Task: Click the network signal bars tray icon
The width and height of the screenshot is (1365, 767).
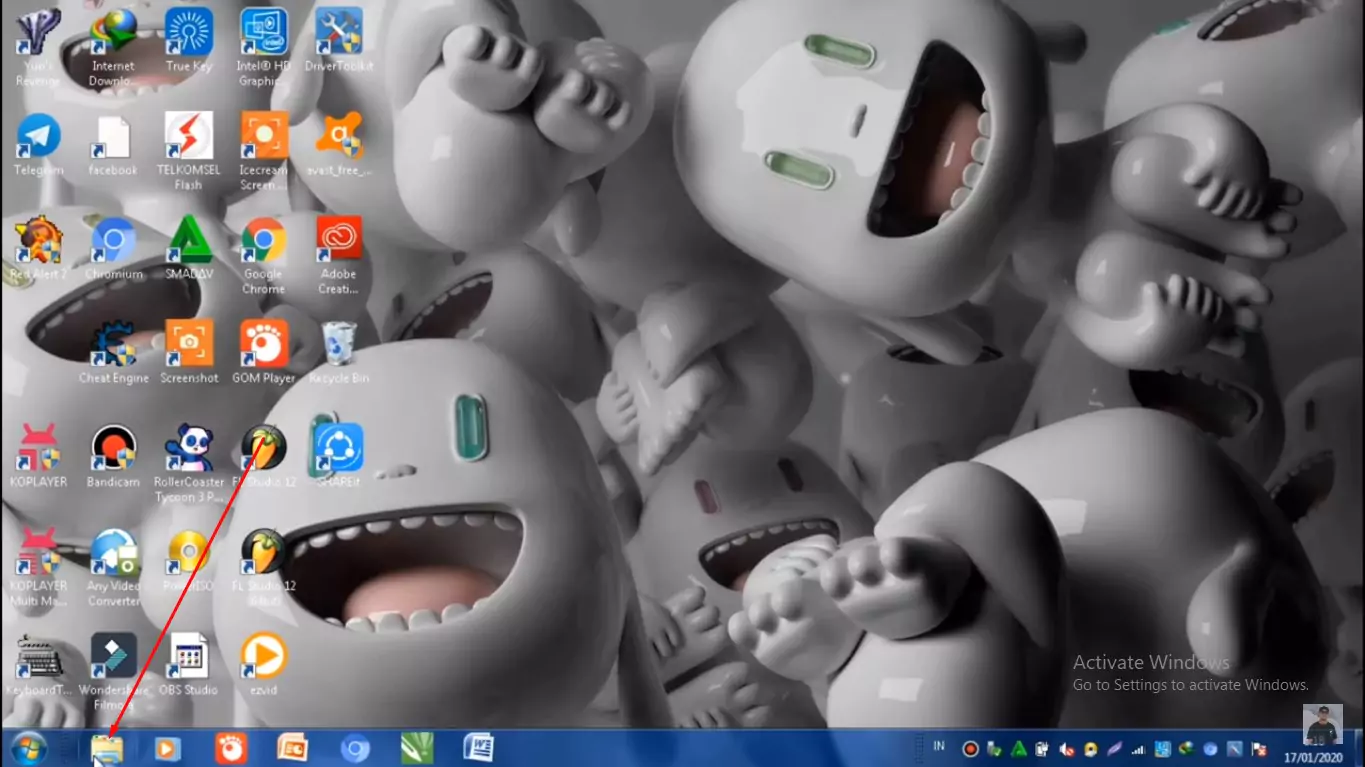Action: (1138, 750)
